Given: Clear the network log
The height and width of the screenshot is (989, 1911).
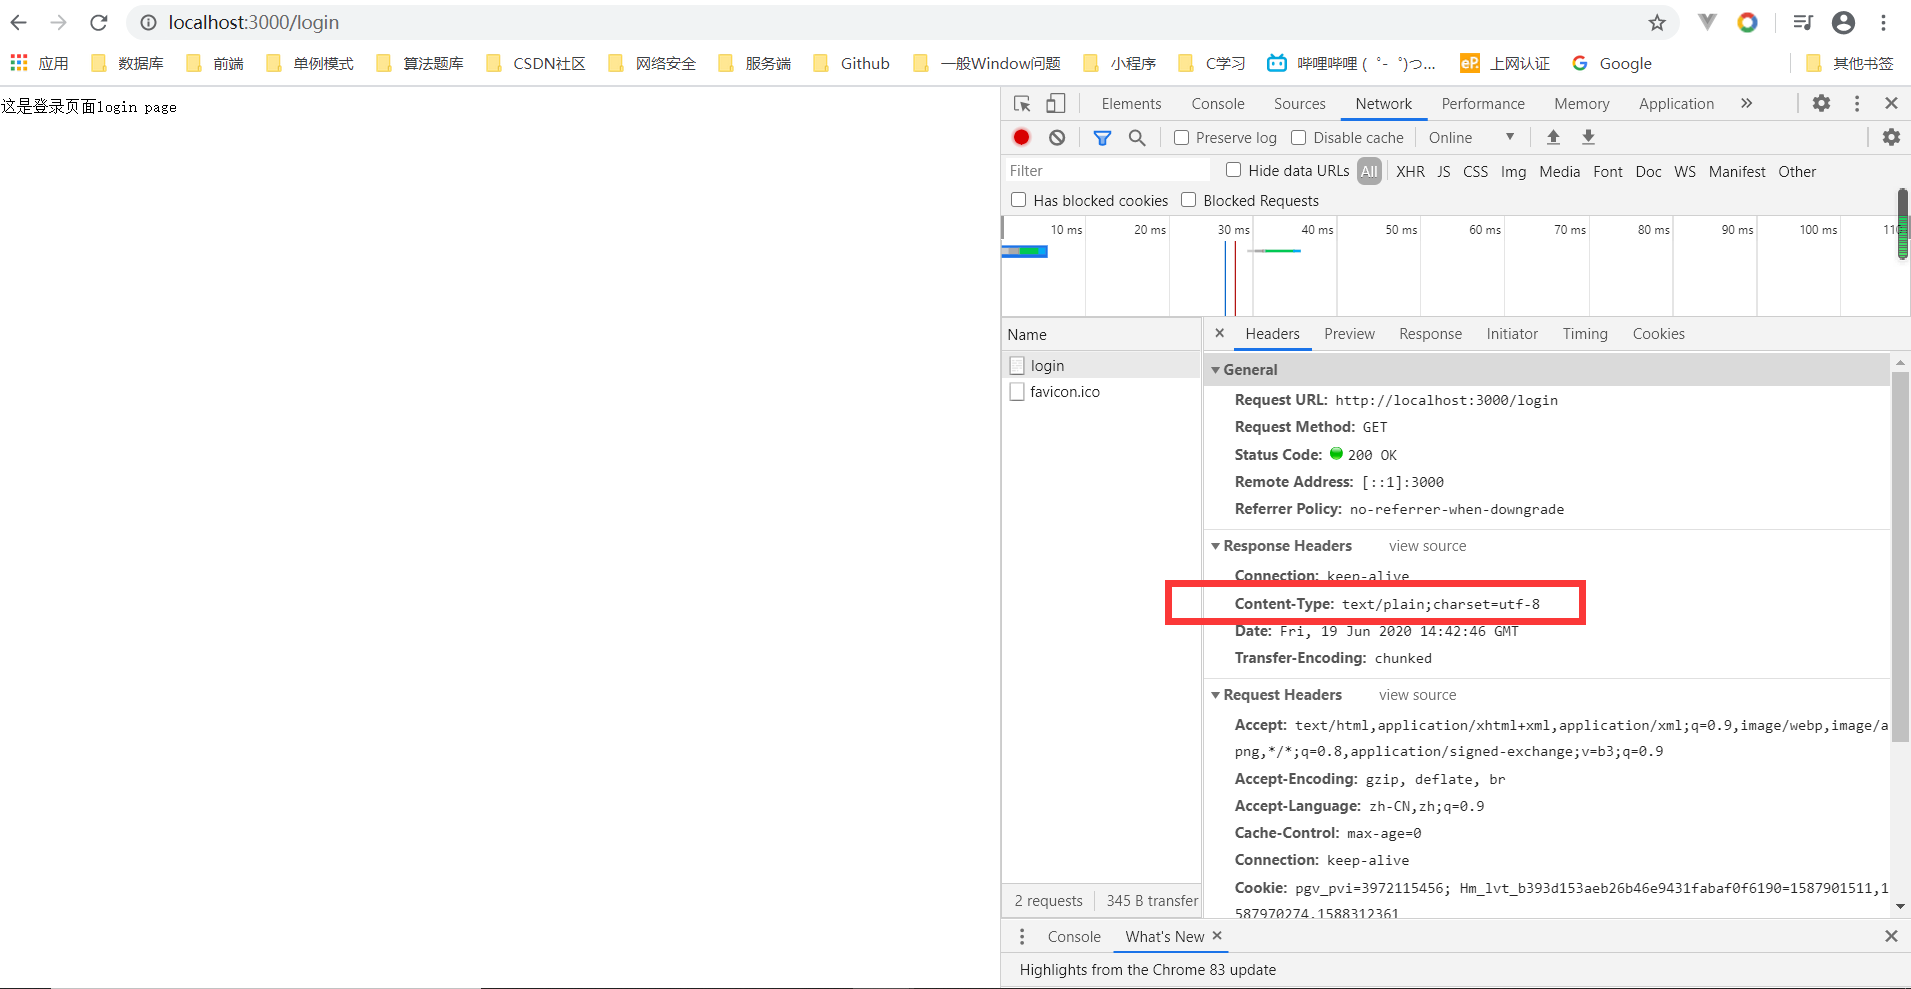Looking at the screenshot, I should (x=1057, y=137).
